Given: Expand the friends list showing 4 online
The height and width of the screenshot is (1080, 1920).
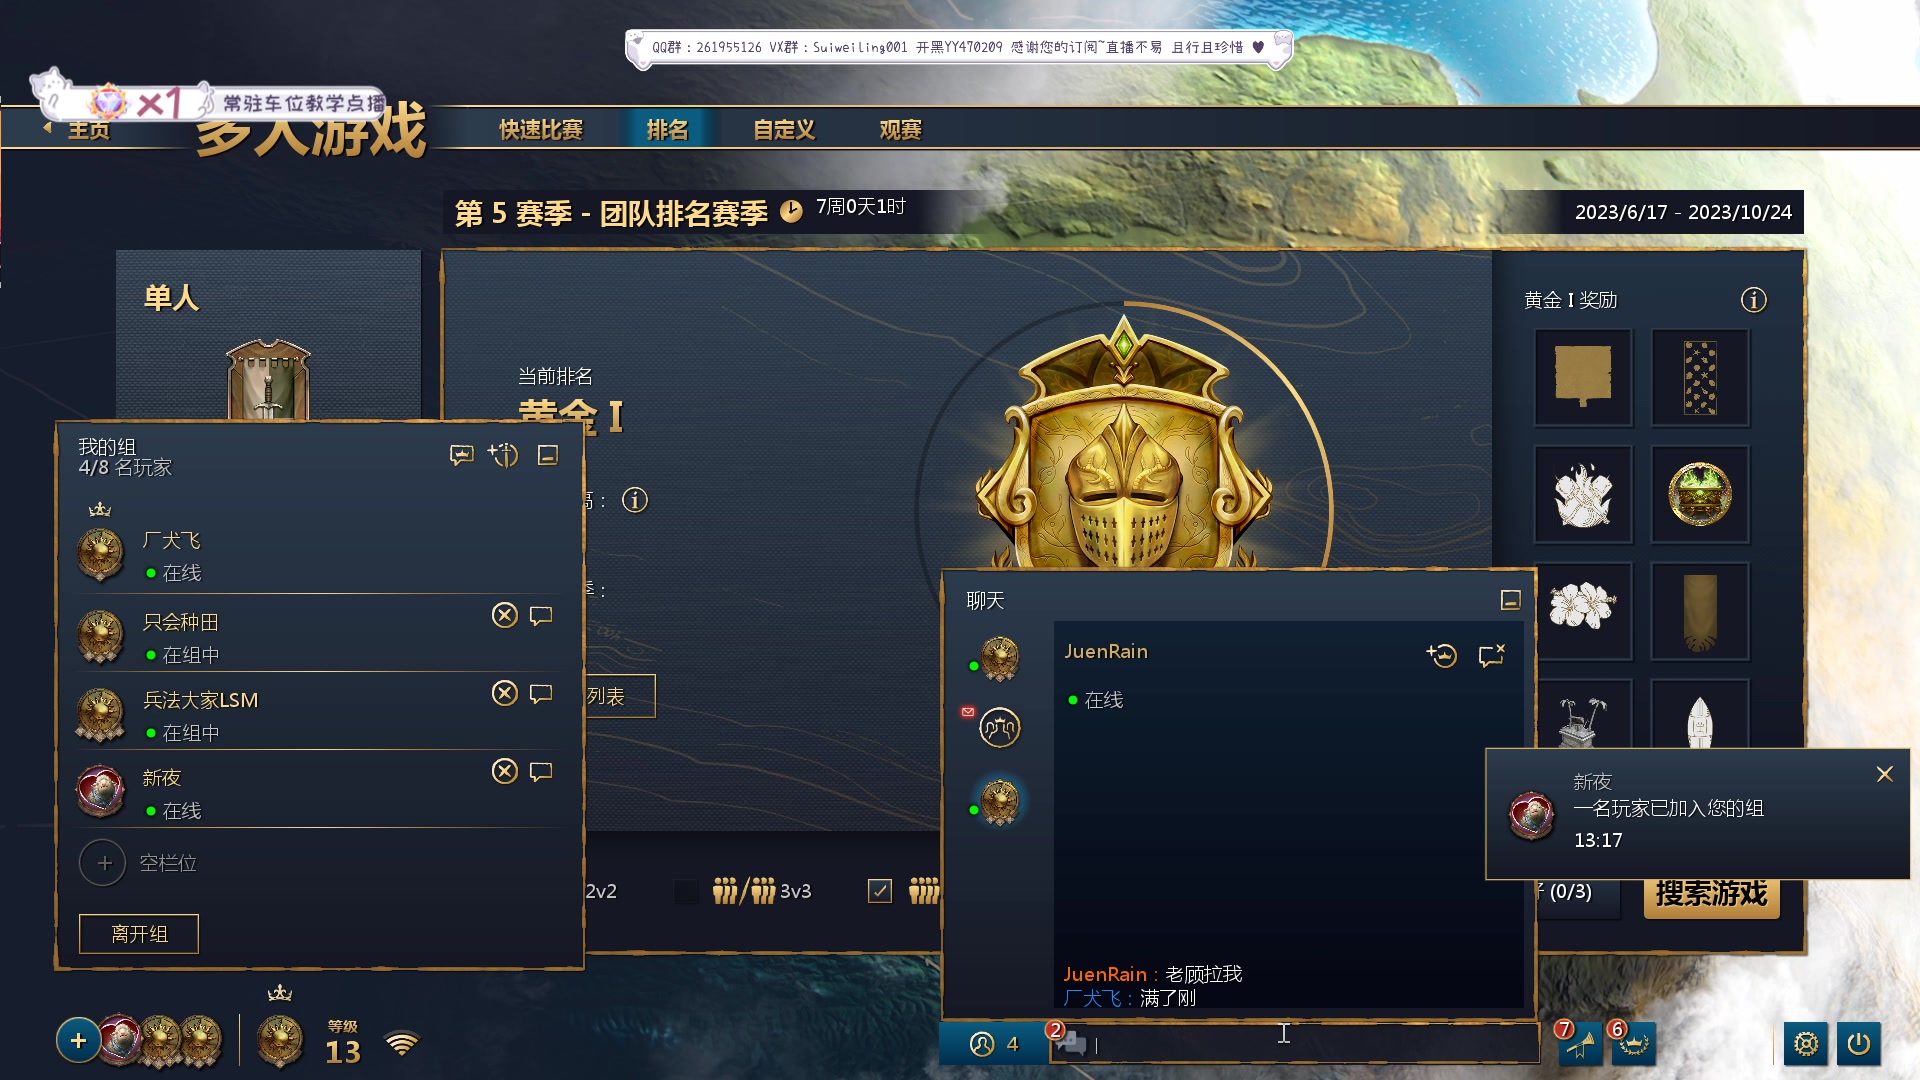Looking at the screenshot, I should 994,1044.
